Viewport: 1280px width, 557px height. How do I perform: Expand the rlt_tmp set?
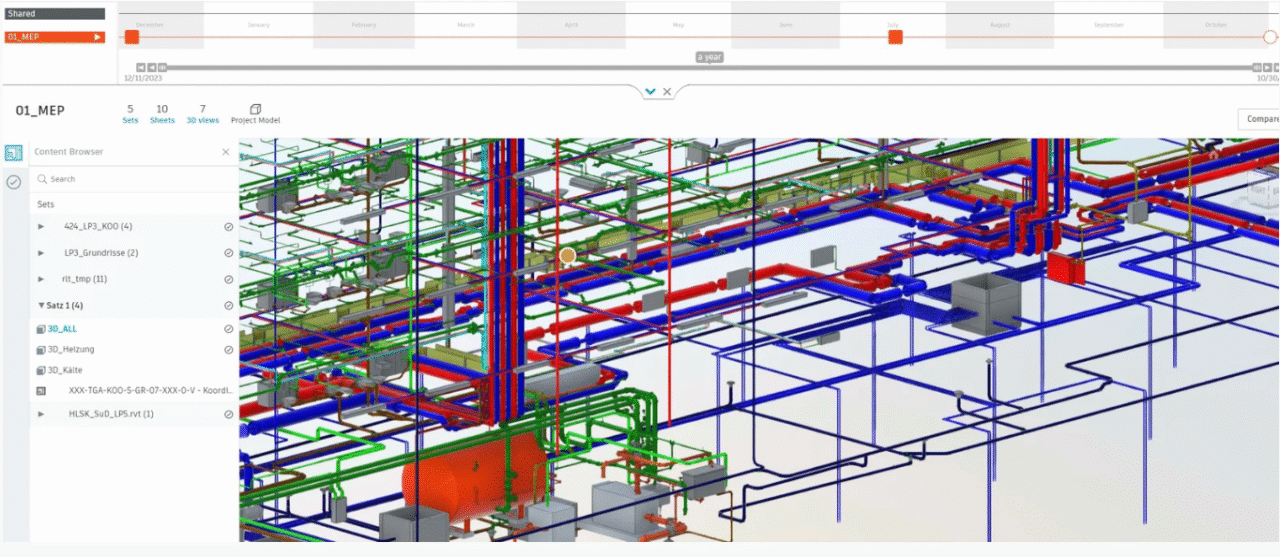point(41,279)
